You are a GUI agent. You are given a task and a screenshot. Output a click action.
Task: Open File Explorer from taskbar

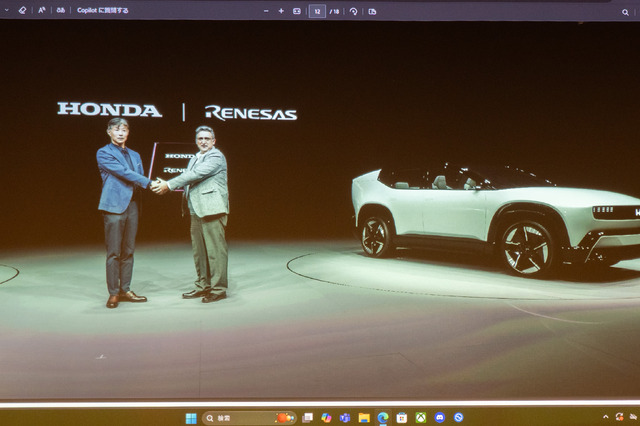(x=364, y=417)
